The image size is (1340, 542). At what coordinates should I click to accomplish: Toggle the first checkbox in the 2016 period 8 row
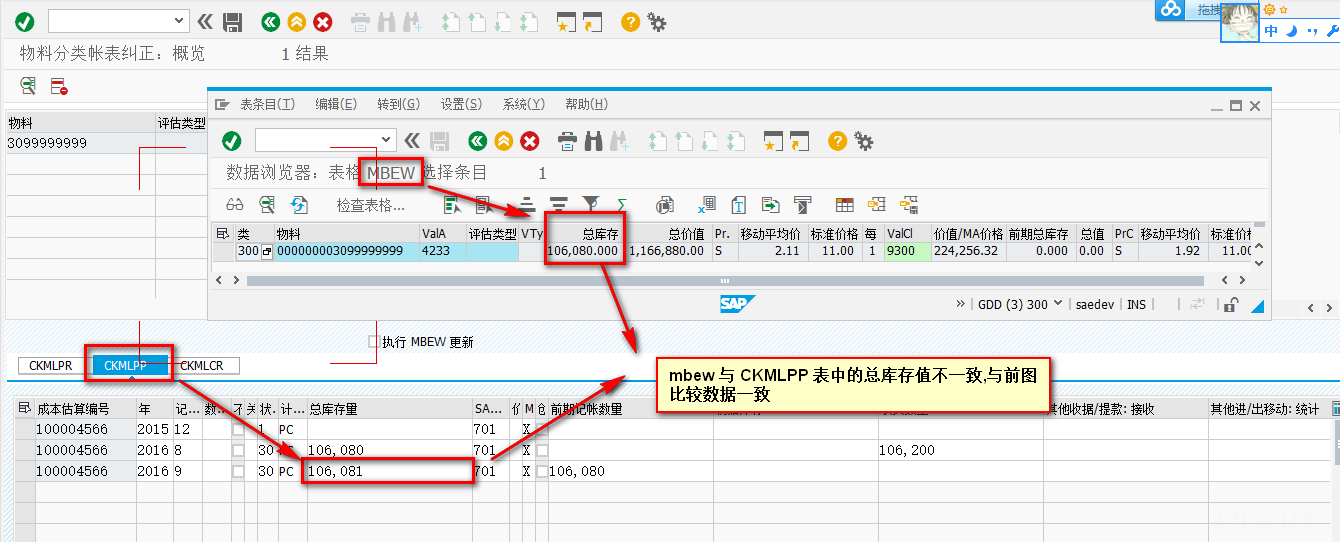pyautogui.click(x=238, y=450)
